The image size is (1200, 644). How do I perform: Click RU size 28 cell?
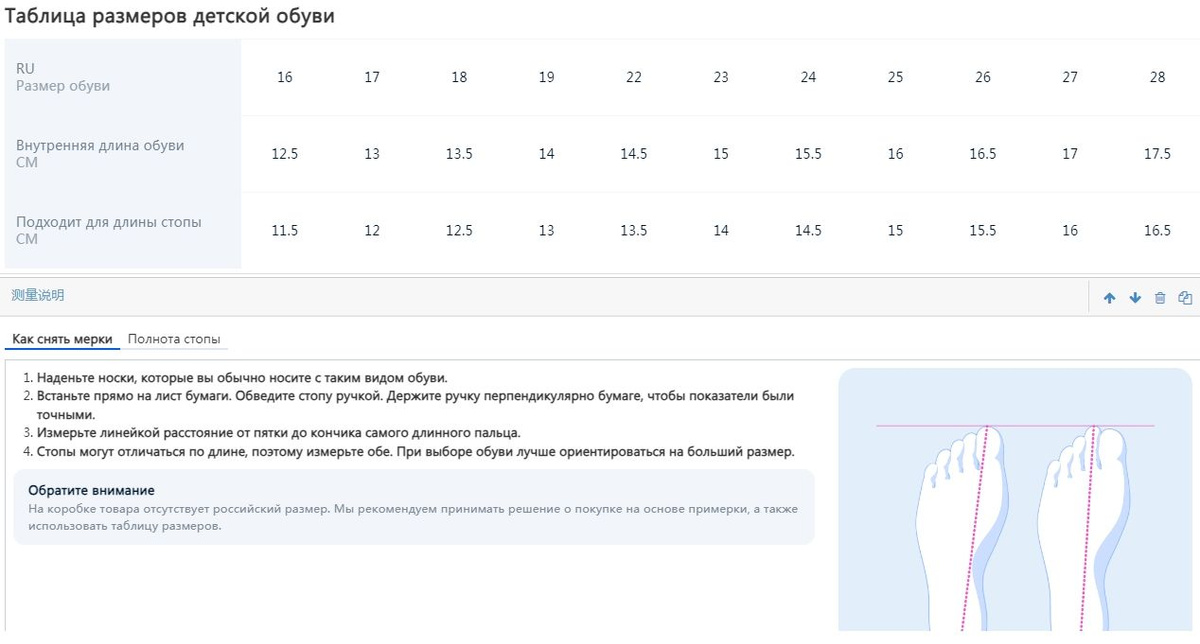pos(1157,77)
